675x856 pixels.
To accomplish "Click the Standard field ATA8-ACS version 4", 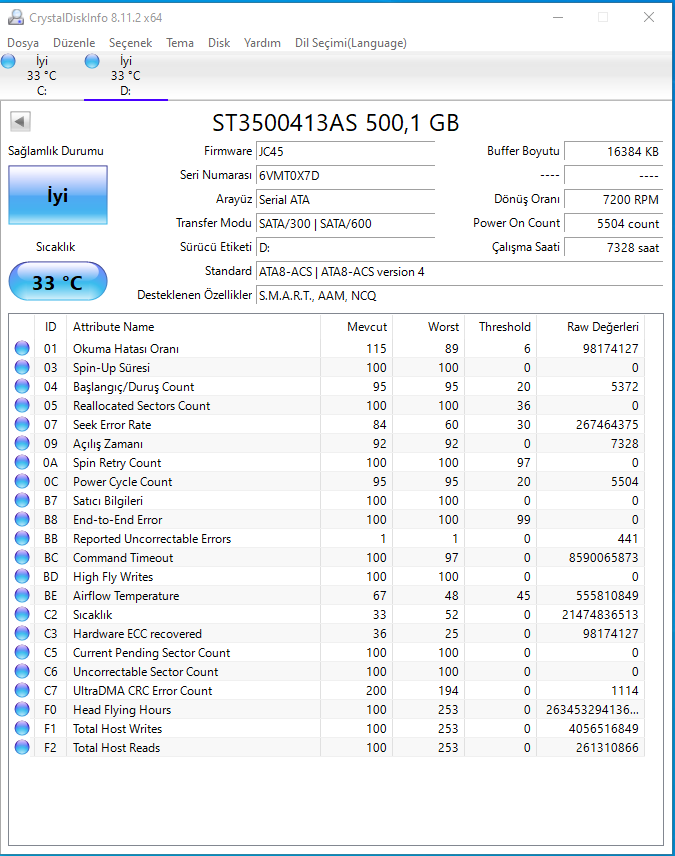I will point(459,272).
